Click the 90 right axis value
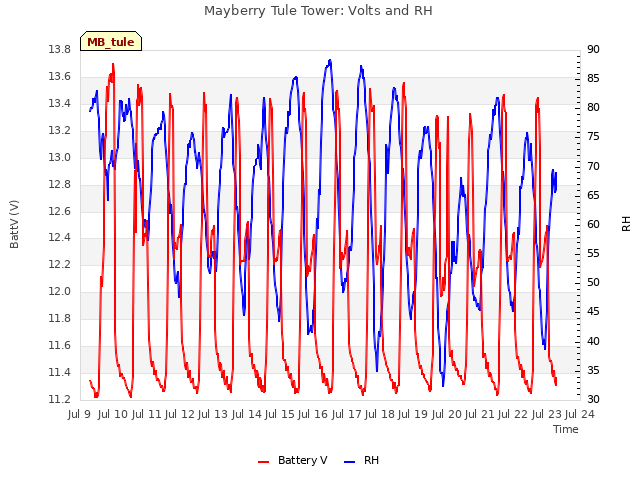640x480 pixels. pyautogui.click(x=593, y=49)
